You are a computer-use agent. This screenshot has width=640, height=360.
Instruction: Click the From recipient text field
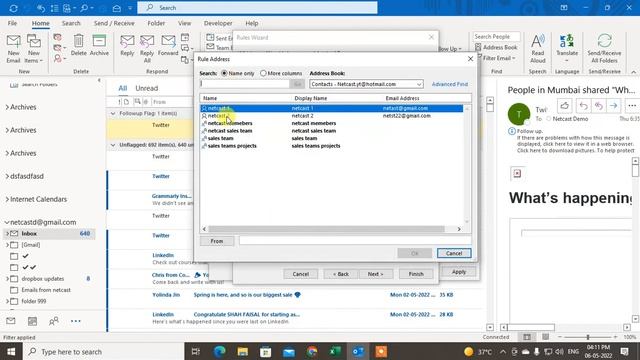click(355, 241)
